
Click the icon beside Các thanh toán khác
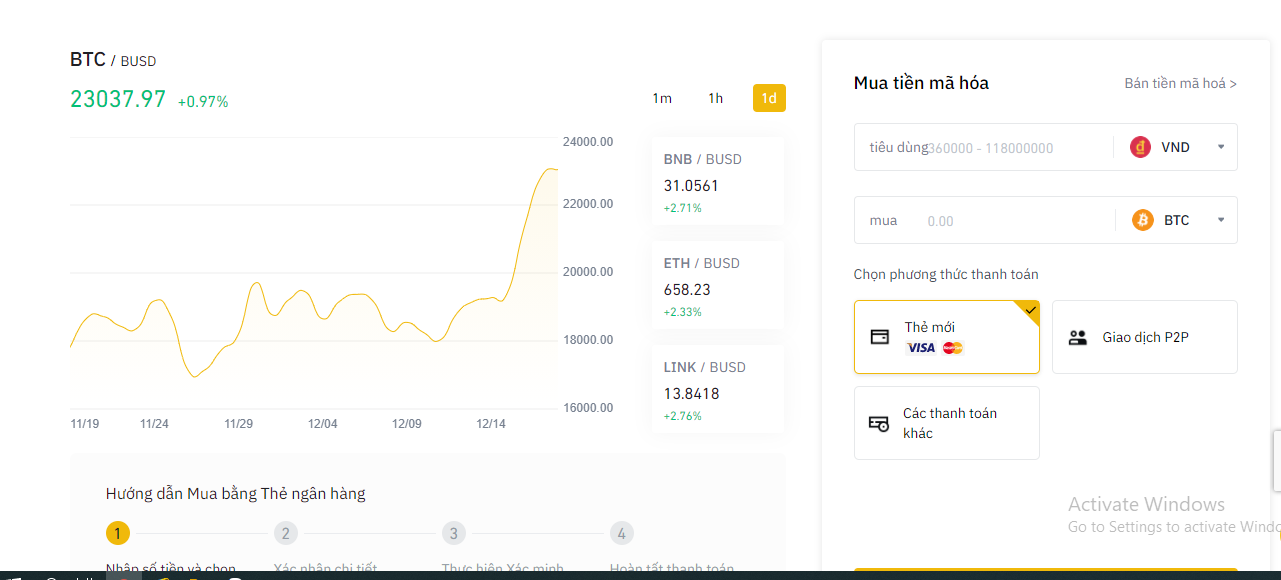(x=878, y=423)
